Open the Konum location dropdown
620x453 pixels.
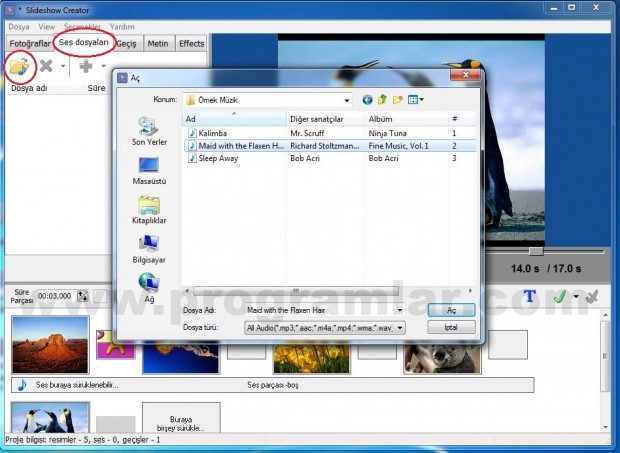point(346,100)
